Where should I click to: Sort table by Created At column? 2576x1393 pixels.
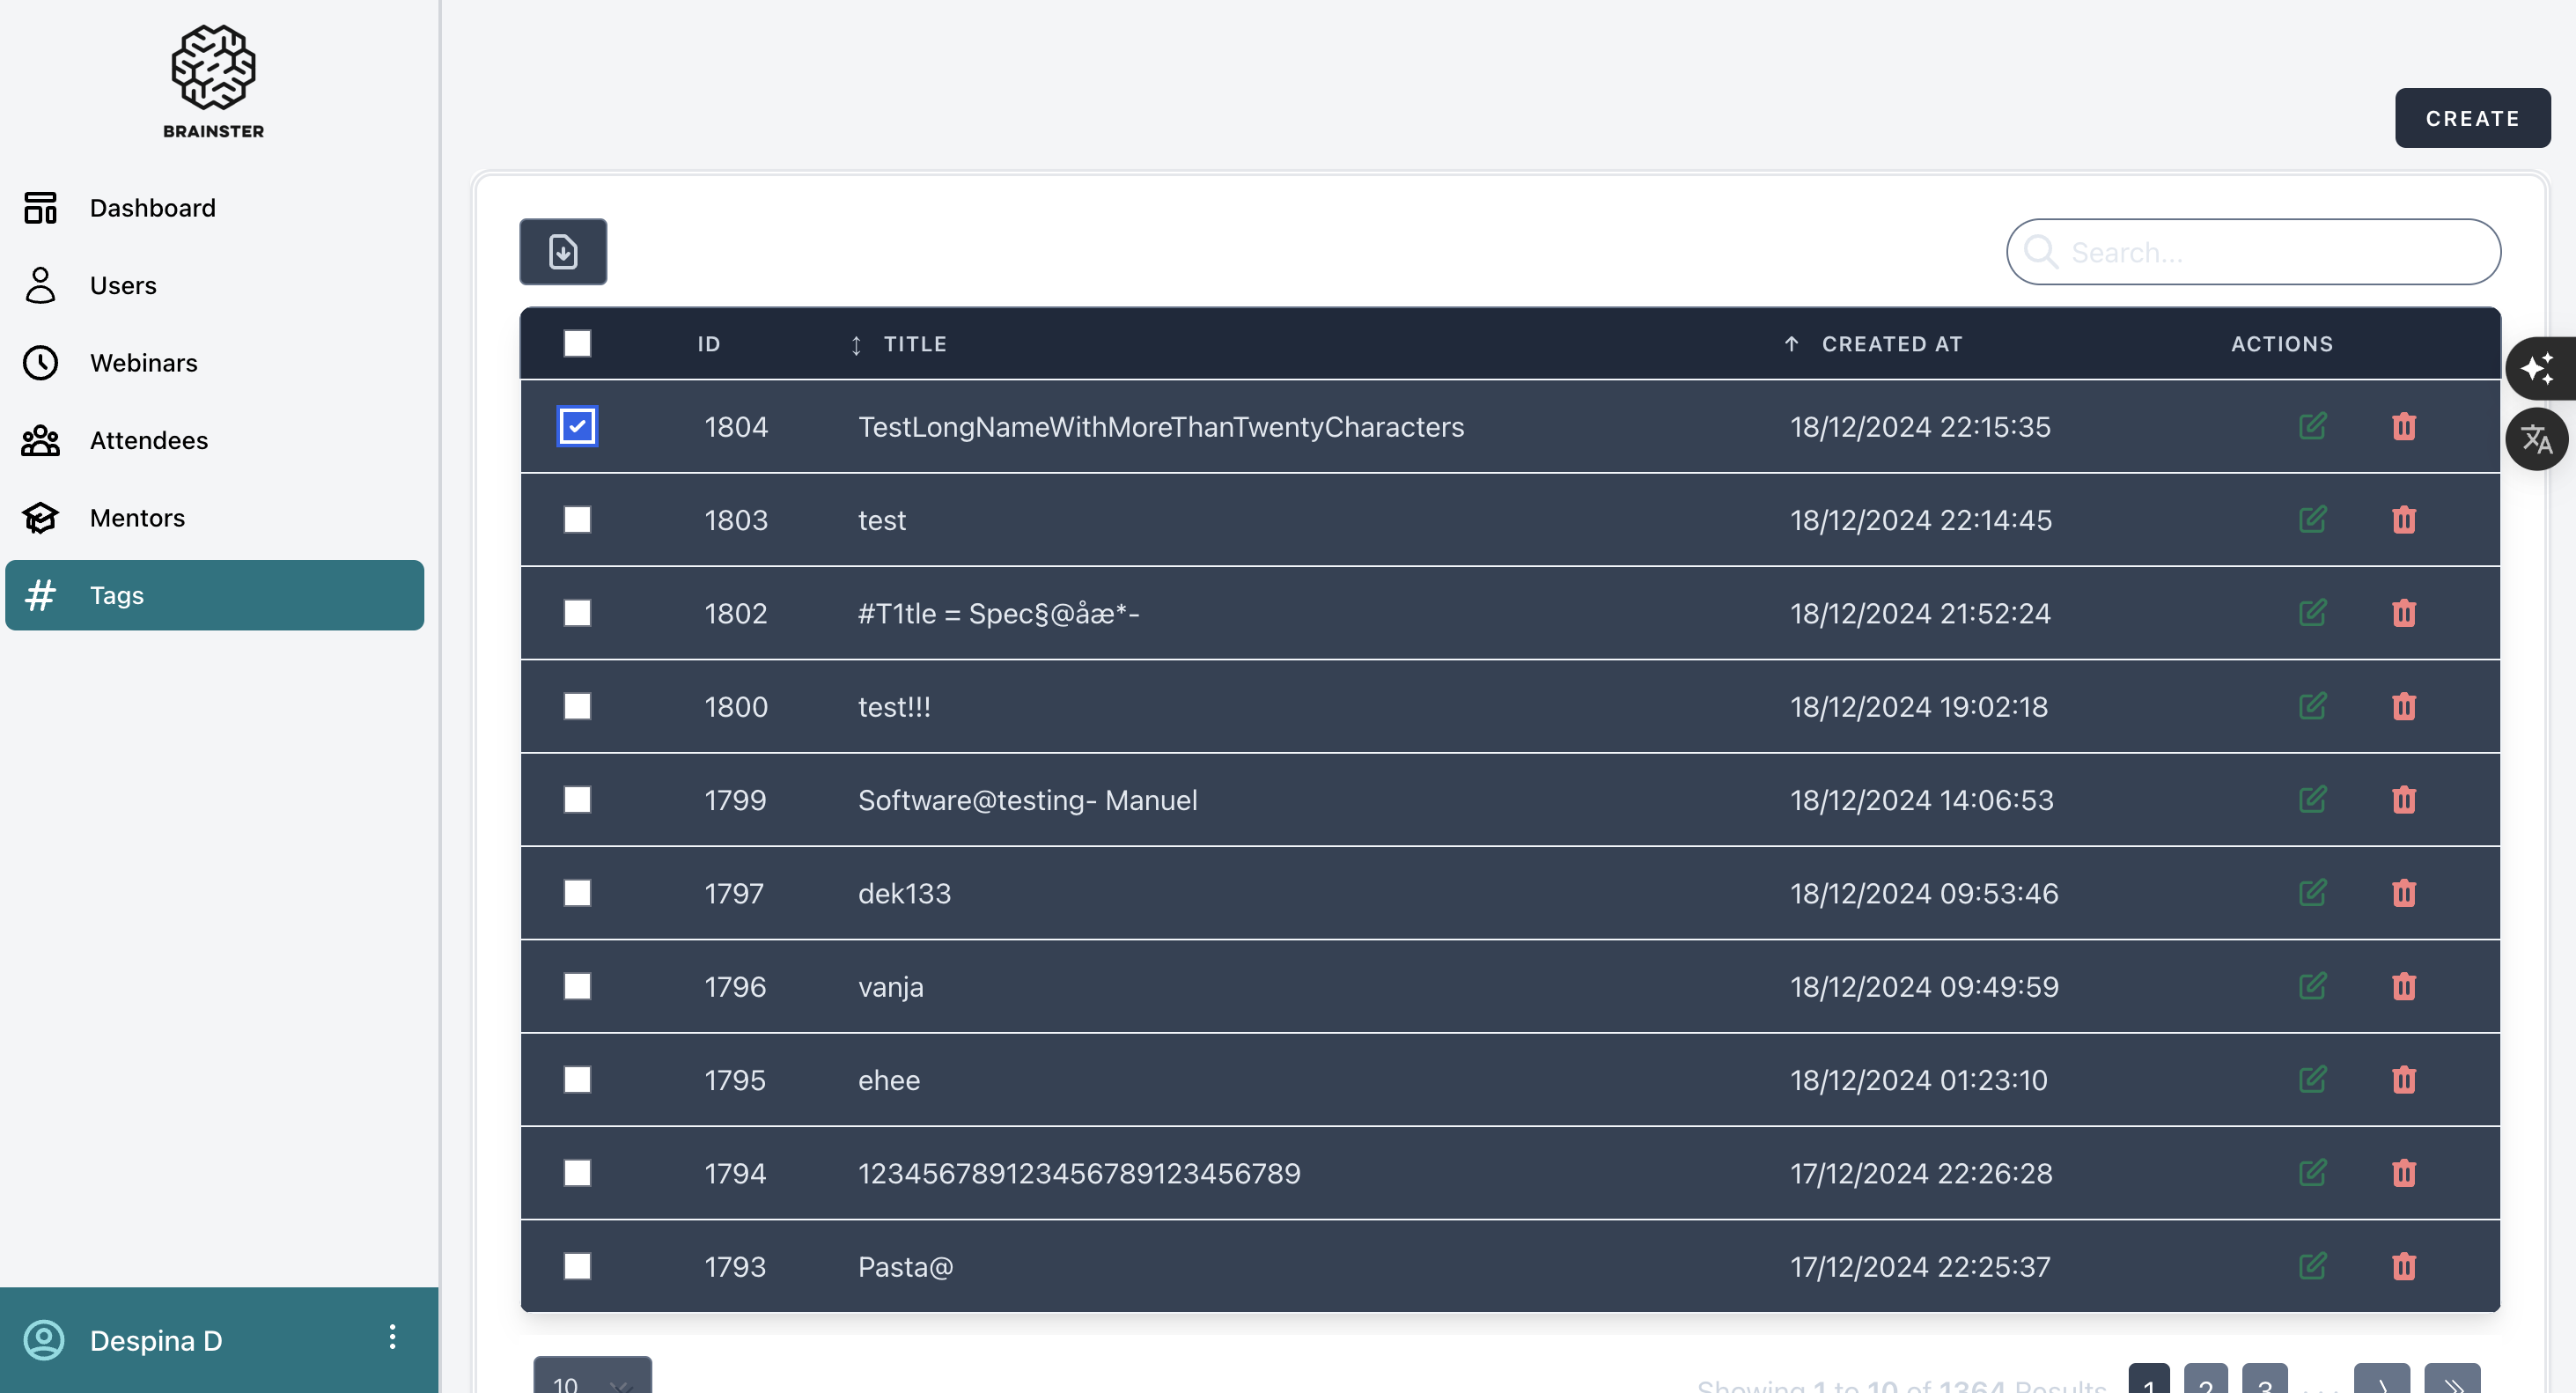coord(1890,344)
